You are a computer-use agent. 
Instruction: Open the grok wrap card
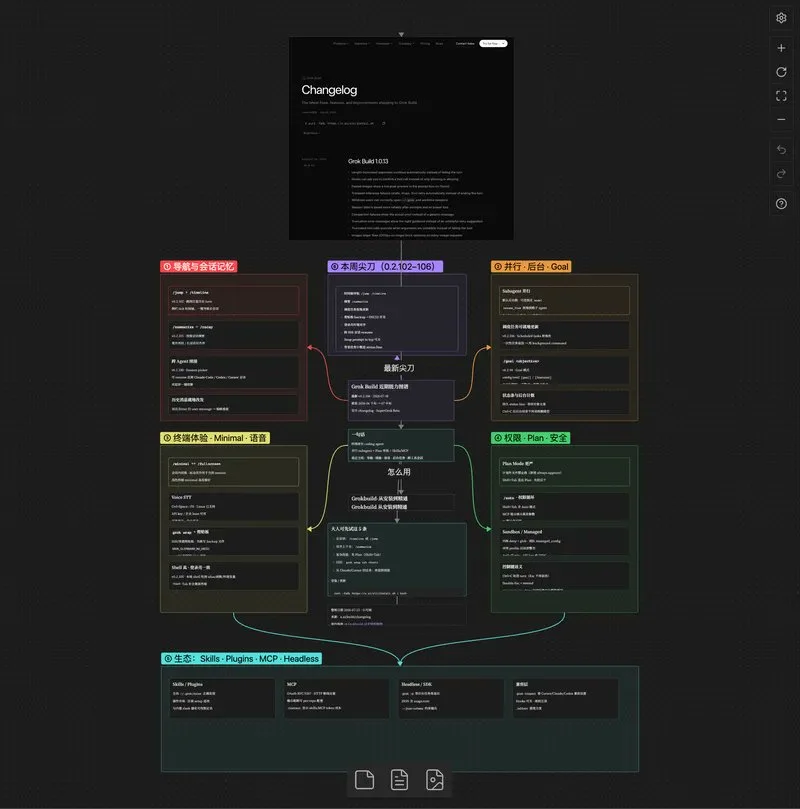233,541
